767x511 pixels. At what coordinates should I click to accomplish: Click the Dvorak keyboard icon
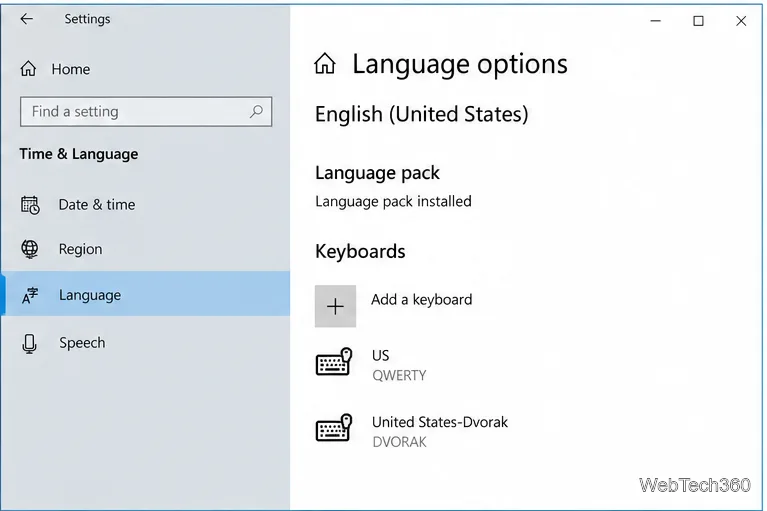tap(334, 428)
